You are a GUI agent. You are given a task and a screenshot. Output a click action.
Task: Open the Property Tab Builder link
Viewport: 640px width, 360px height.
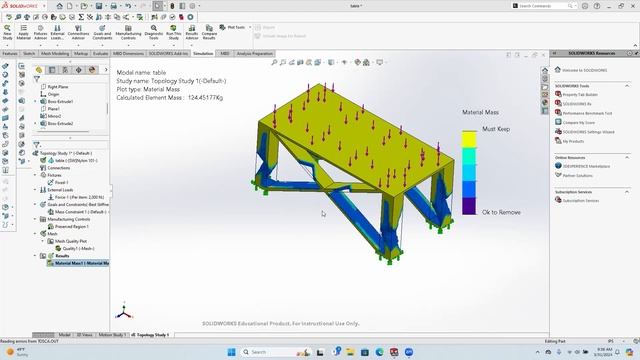(x=580, y=95)
